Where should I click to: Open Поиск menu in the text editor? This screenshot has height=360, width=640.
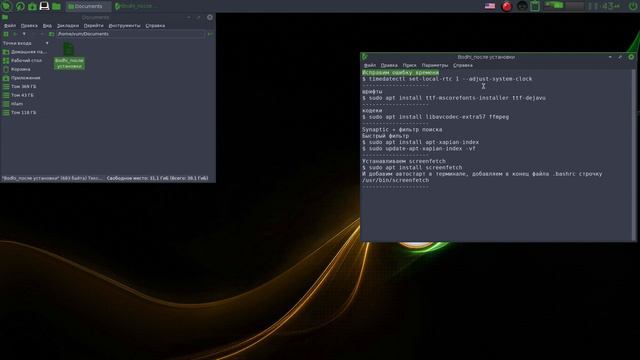pos(409,65)
